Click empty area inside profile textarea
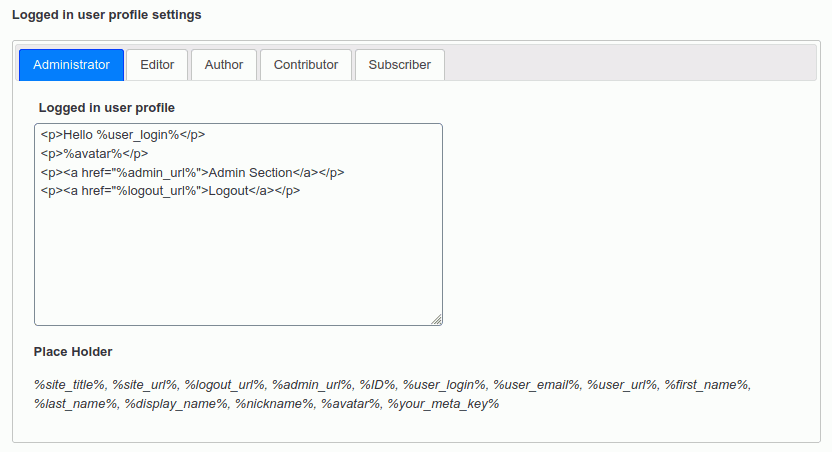Viewport: 832px width, 452px height. pos(238,262)
